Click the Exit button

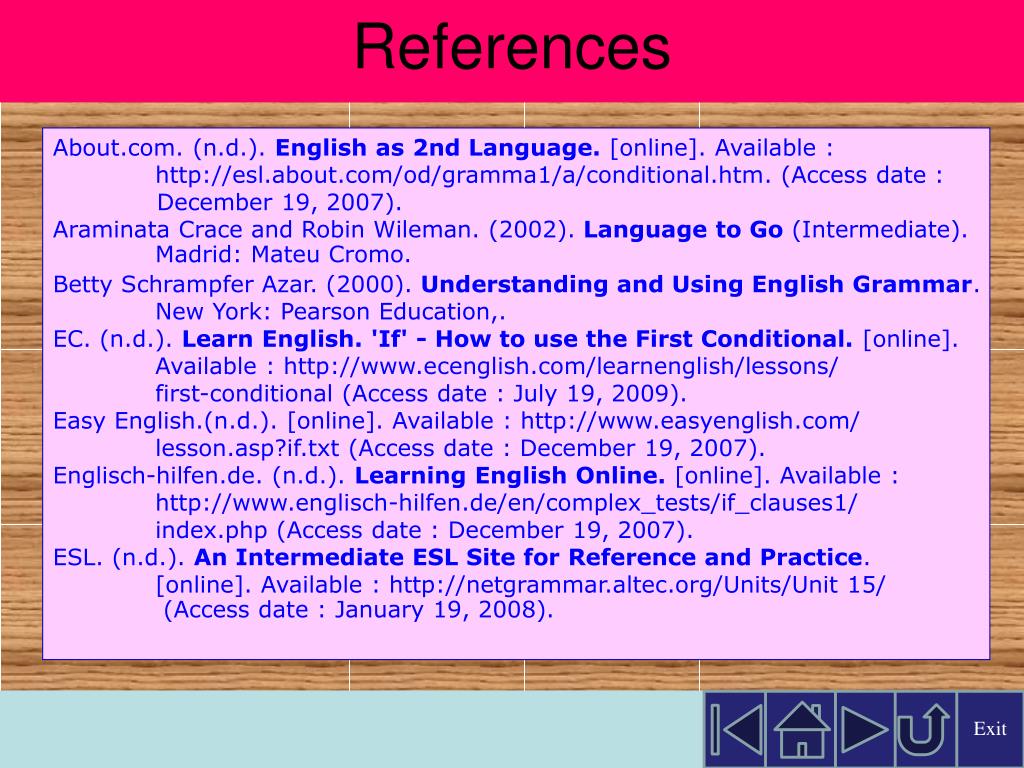[989, 729]
